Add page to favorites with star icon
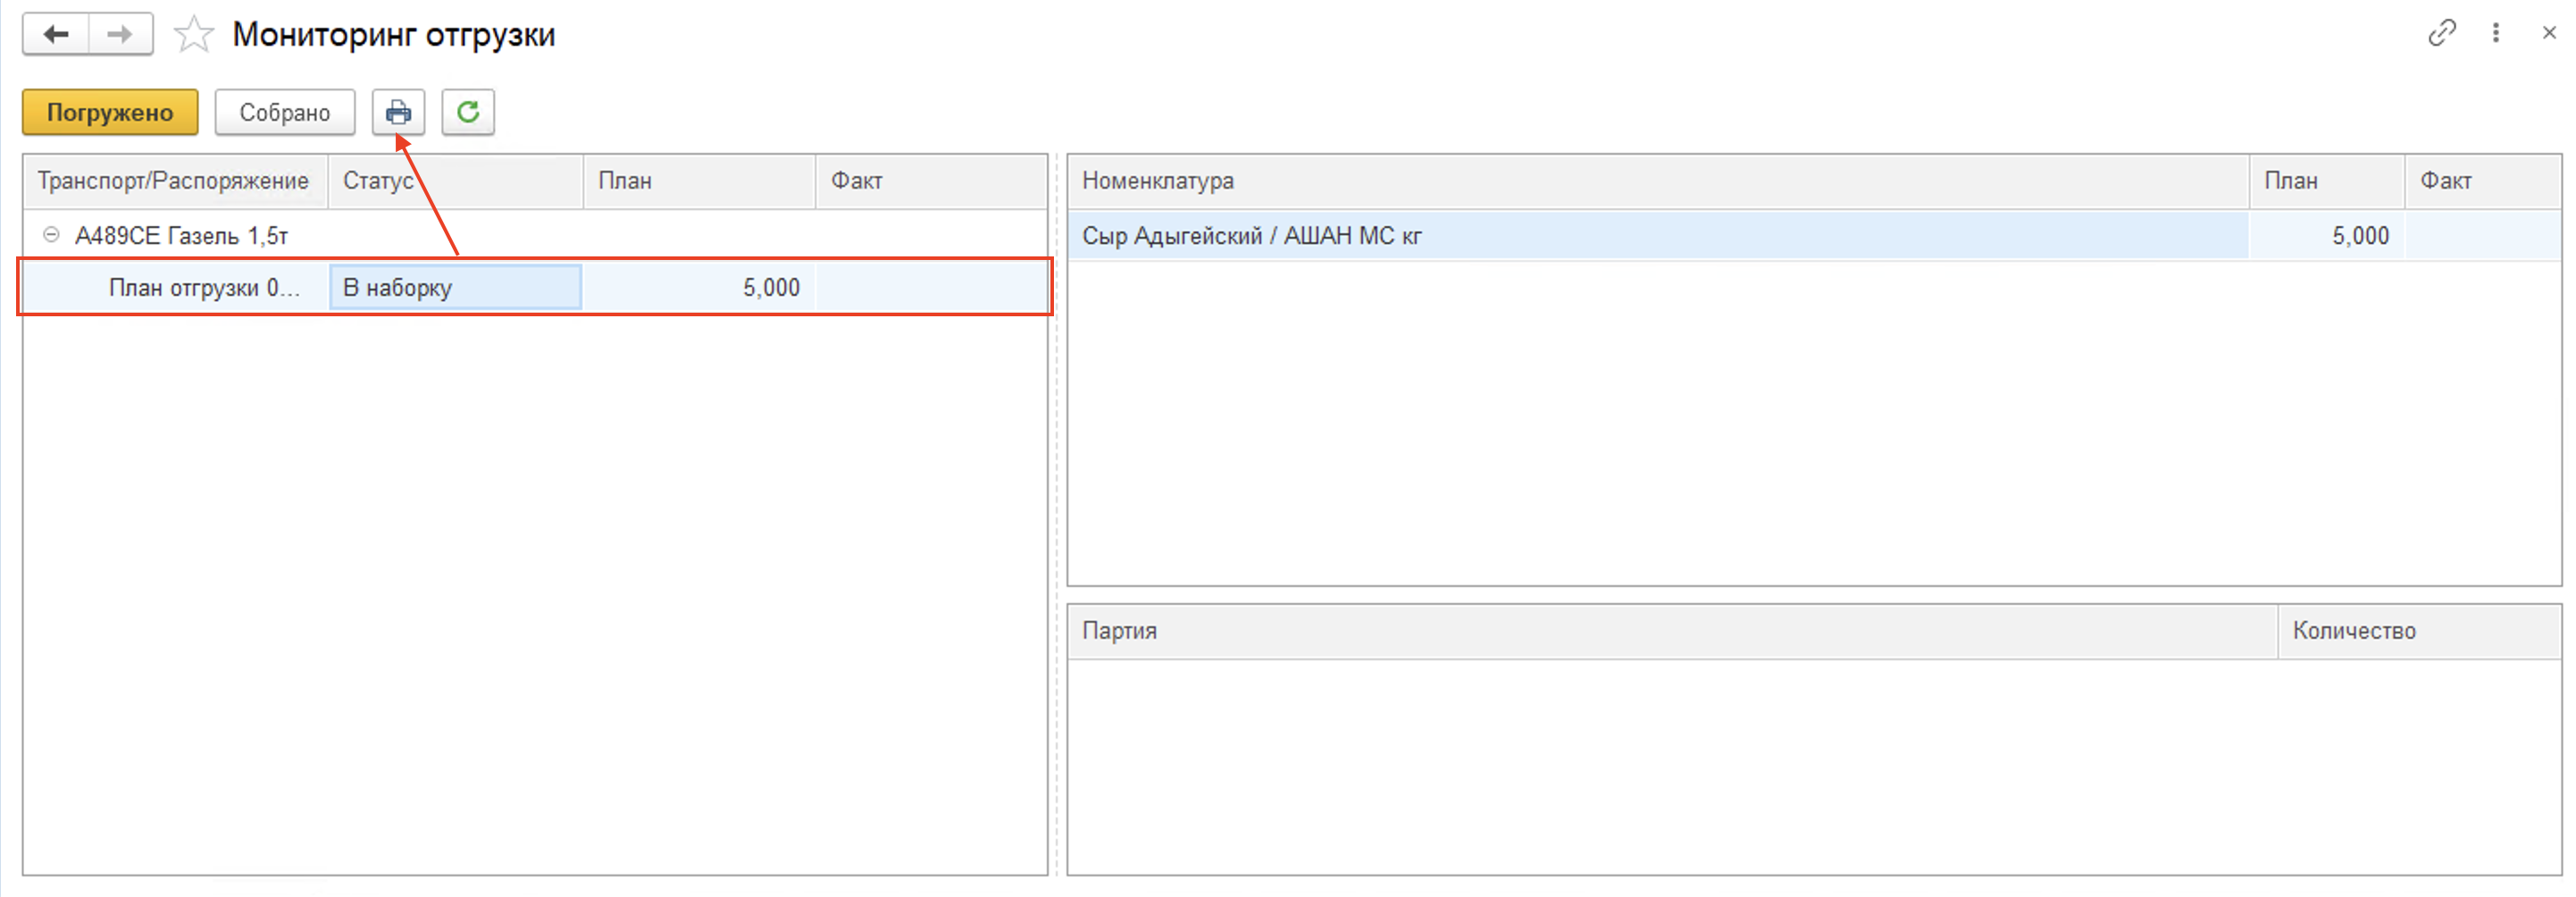This screenshot has height=897, width=2576. coord(193,35)
